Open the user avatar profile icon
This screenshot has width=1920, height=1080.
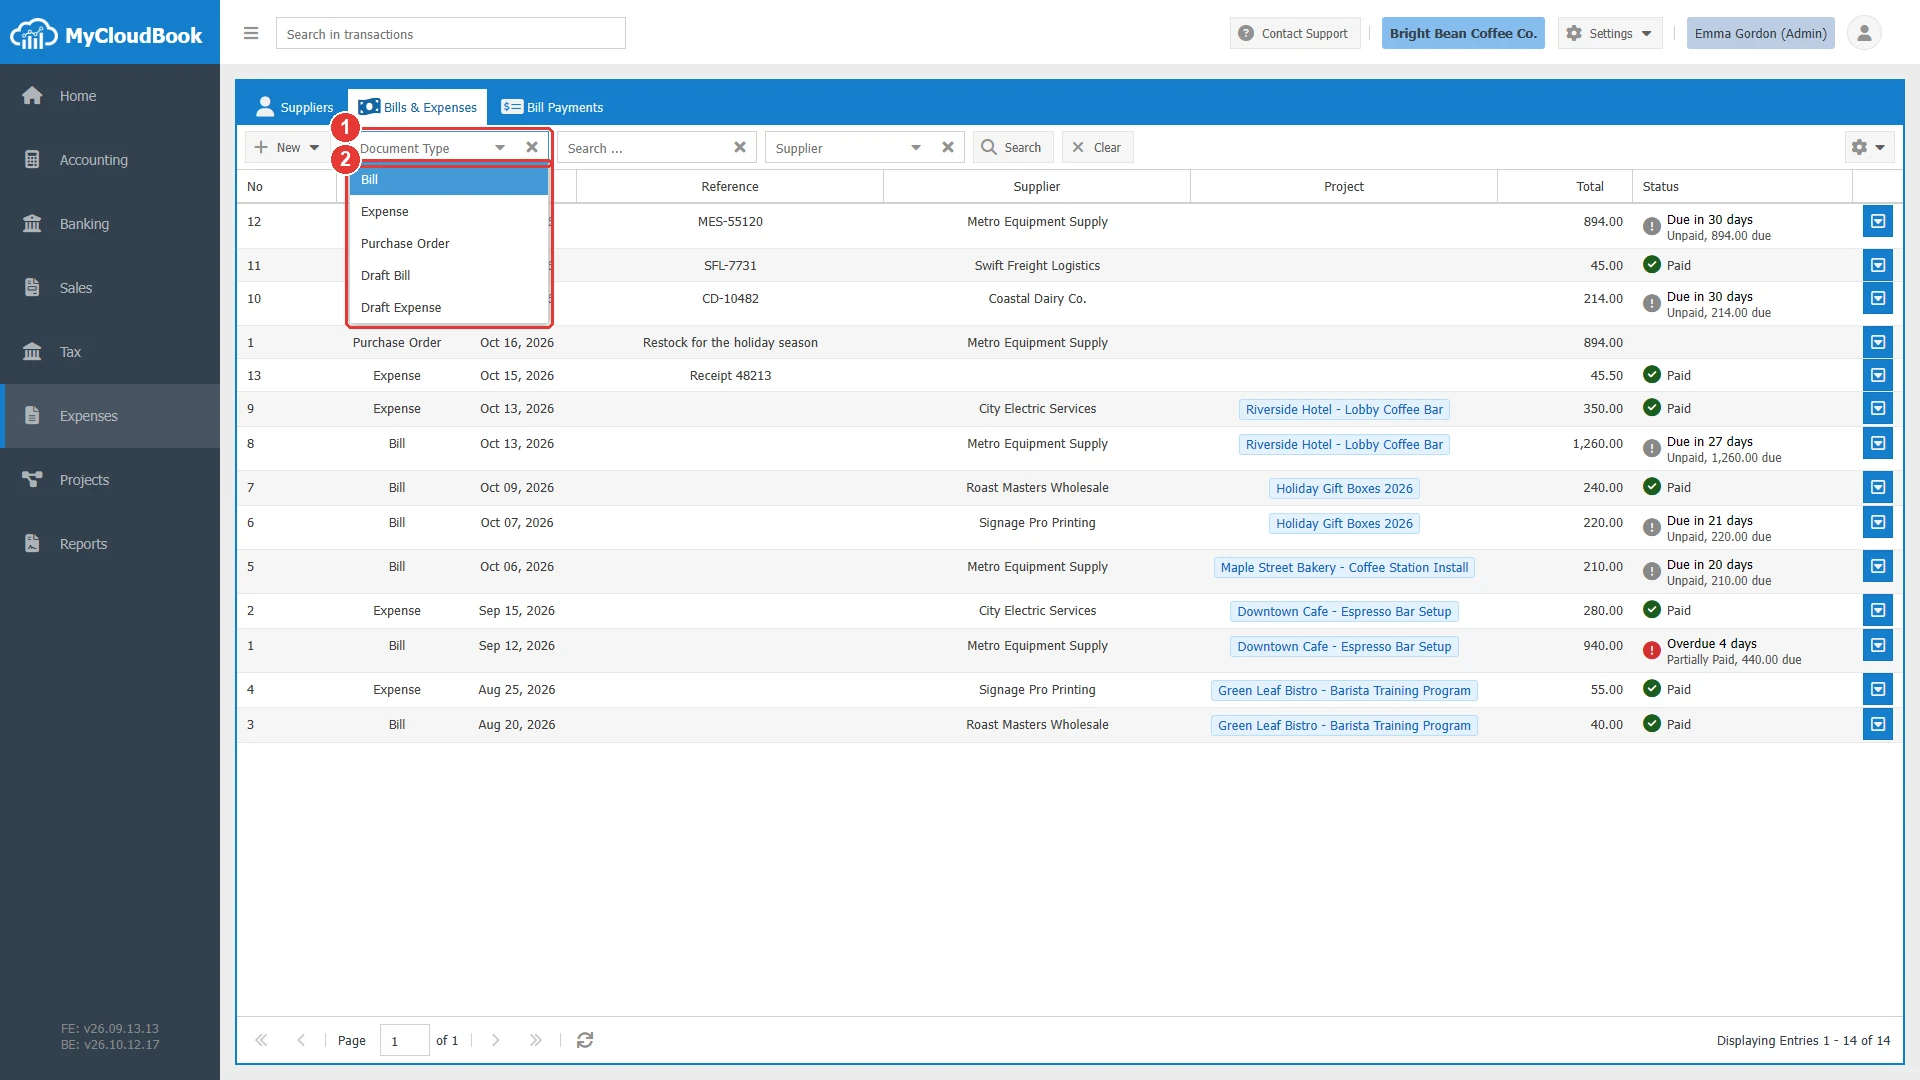1864,33
